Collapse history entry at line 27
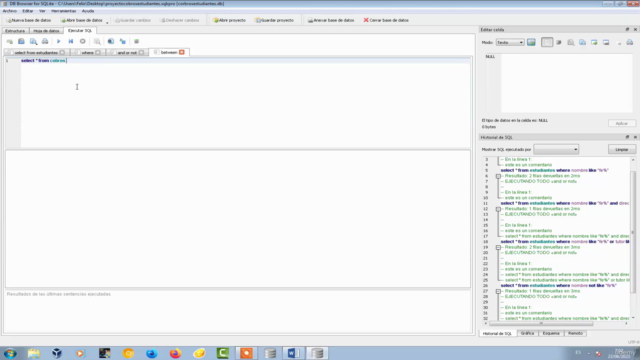The height and width of the screenshot is (360, 640). point(498,291)
